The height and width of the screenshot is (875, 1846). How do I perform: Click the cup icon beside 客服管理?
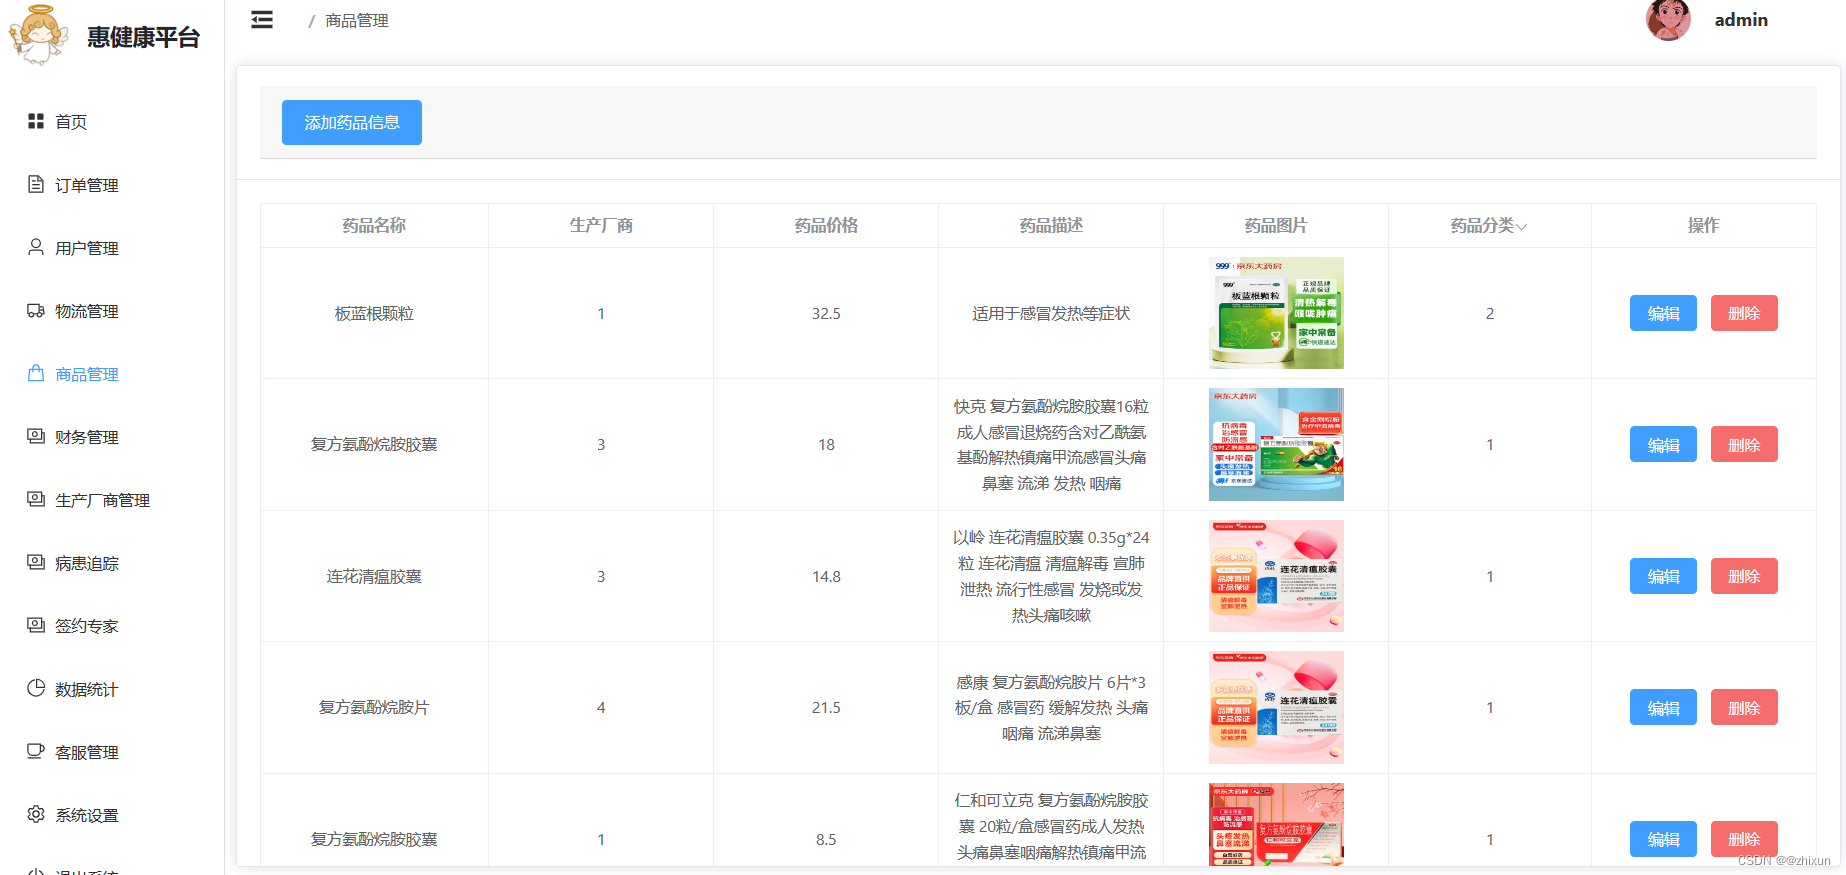click(36, 751)
